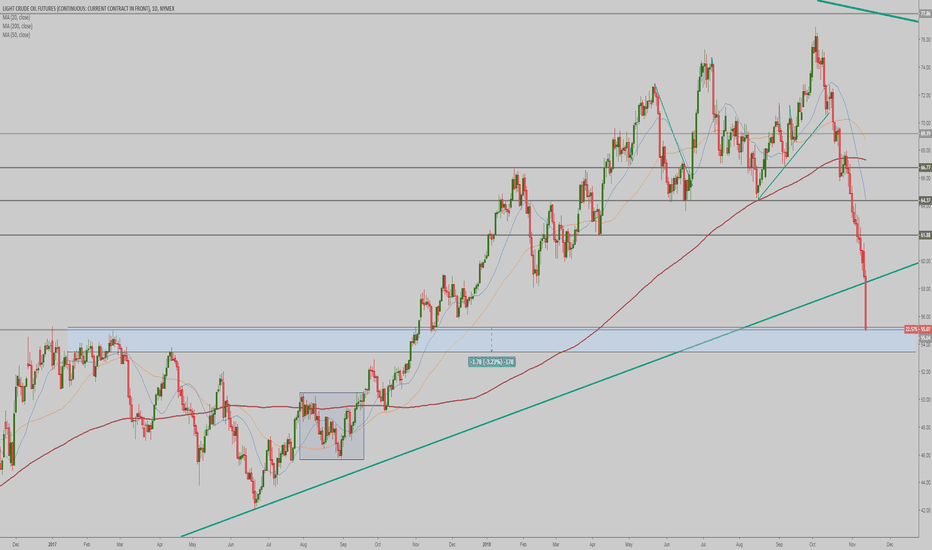Click the 46.00 price axis label
The height and width of the screenshot is (550, 932).
[925, 455]
